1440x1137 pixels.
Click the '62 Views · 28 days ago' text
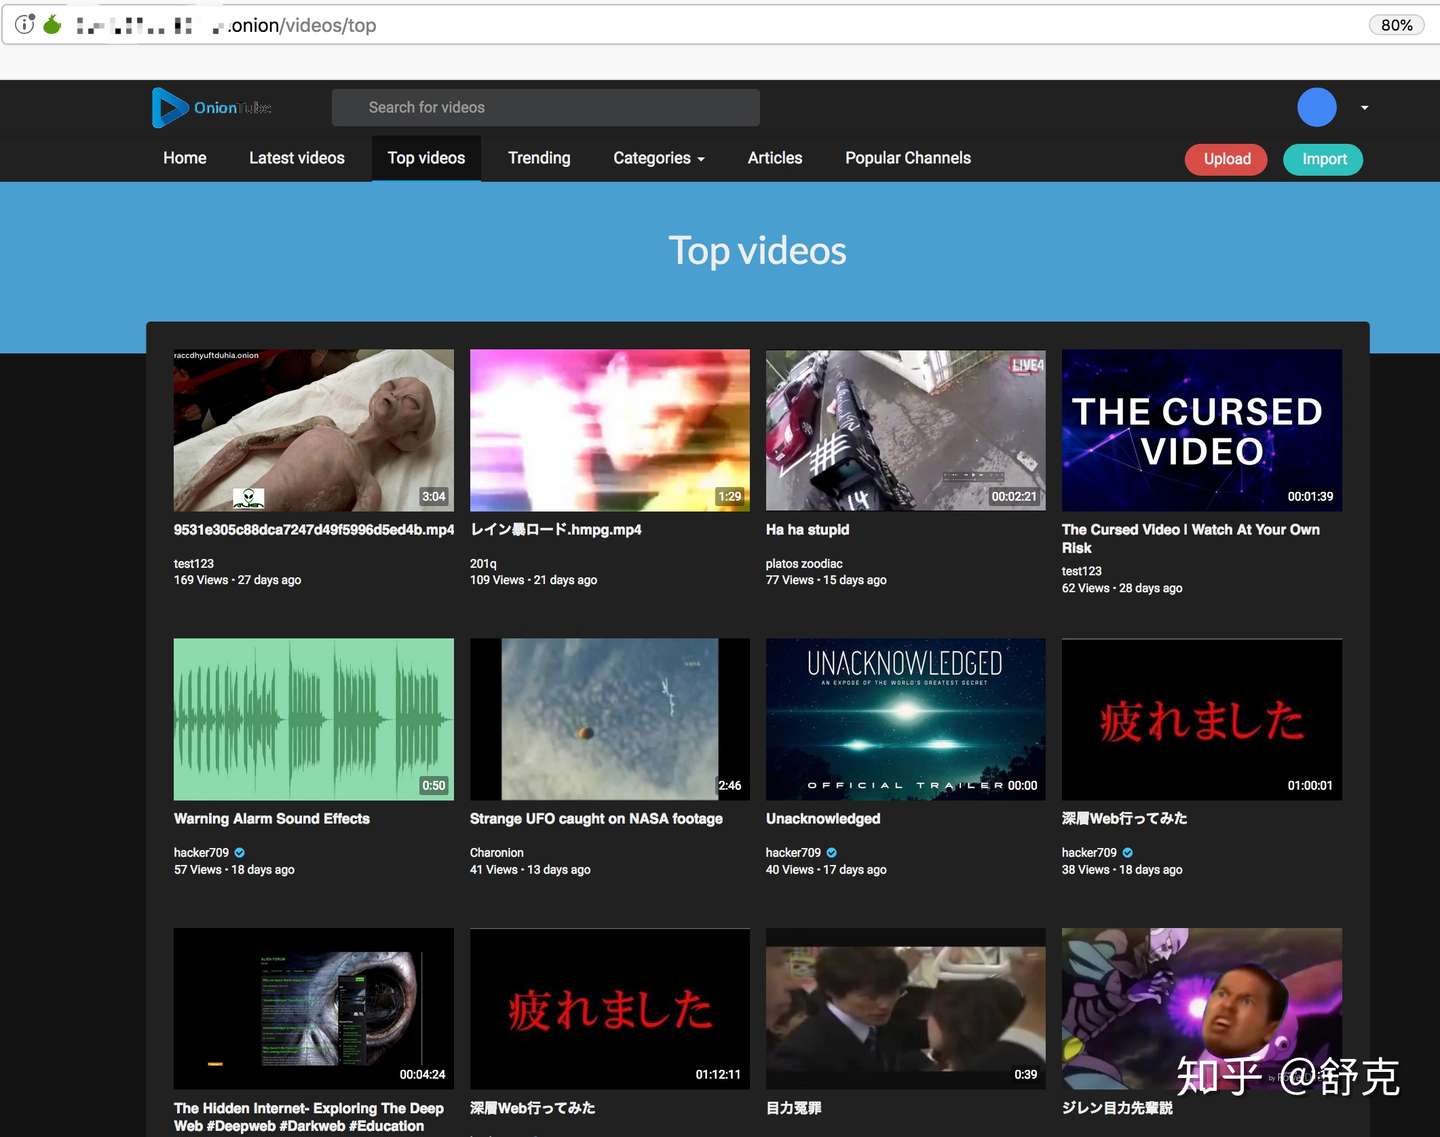coord(1122,588)
